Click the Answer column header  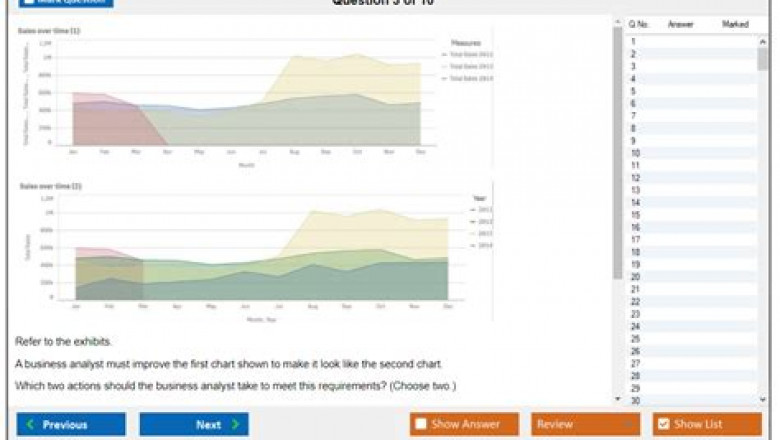click(x=680, y=24)
